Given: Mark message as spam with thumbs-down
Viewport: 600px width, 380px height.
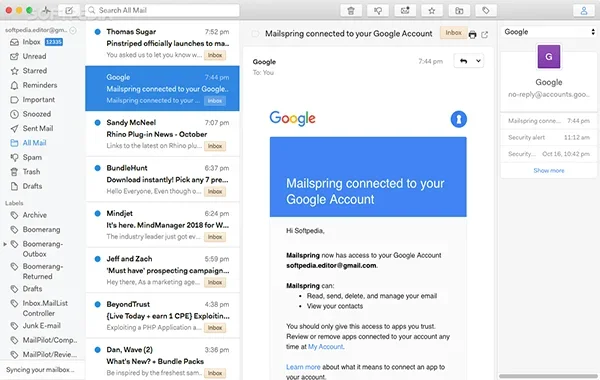Looking at the screenshot, I should click(378, 11).
